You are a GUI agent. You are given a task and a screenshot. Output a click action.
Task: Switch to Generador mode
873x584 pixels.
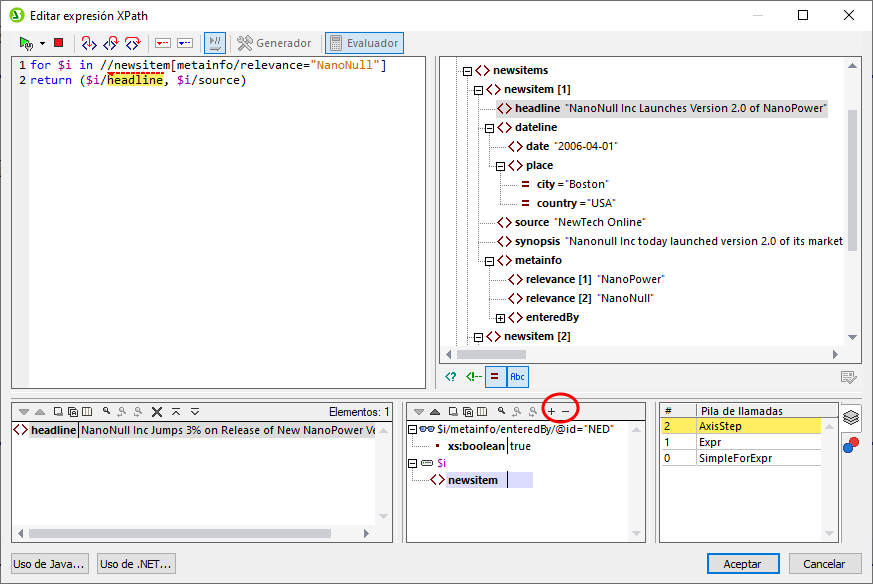tap(274, 43)
